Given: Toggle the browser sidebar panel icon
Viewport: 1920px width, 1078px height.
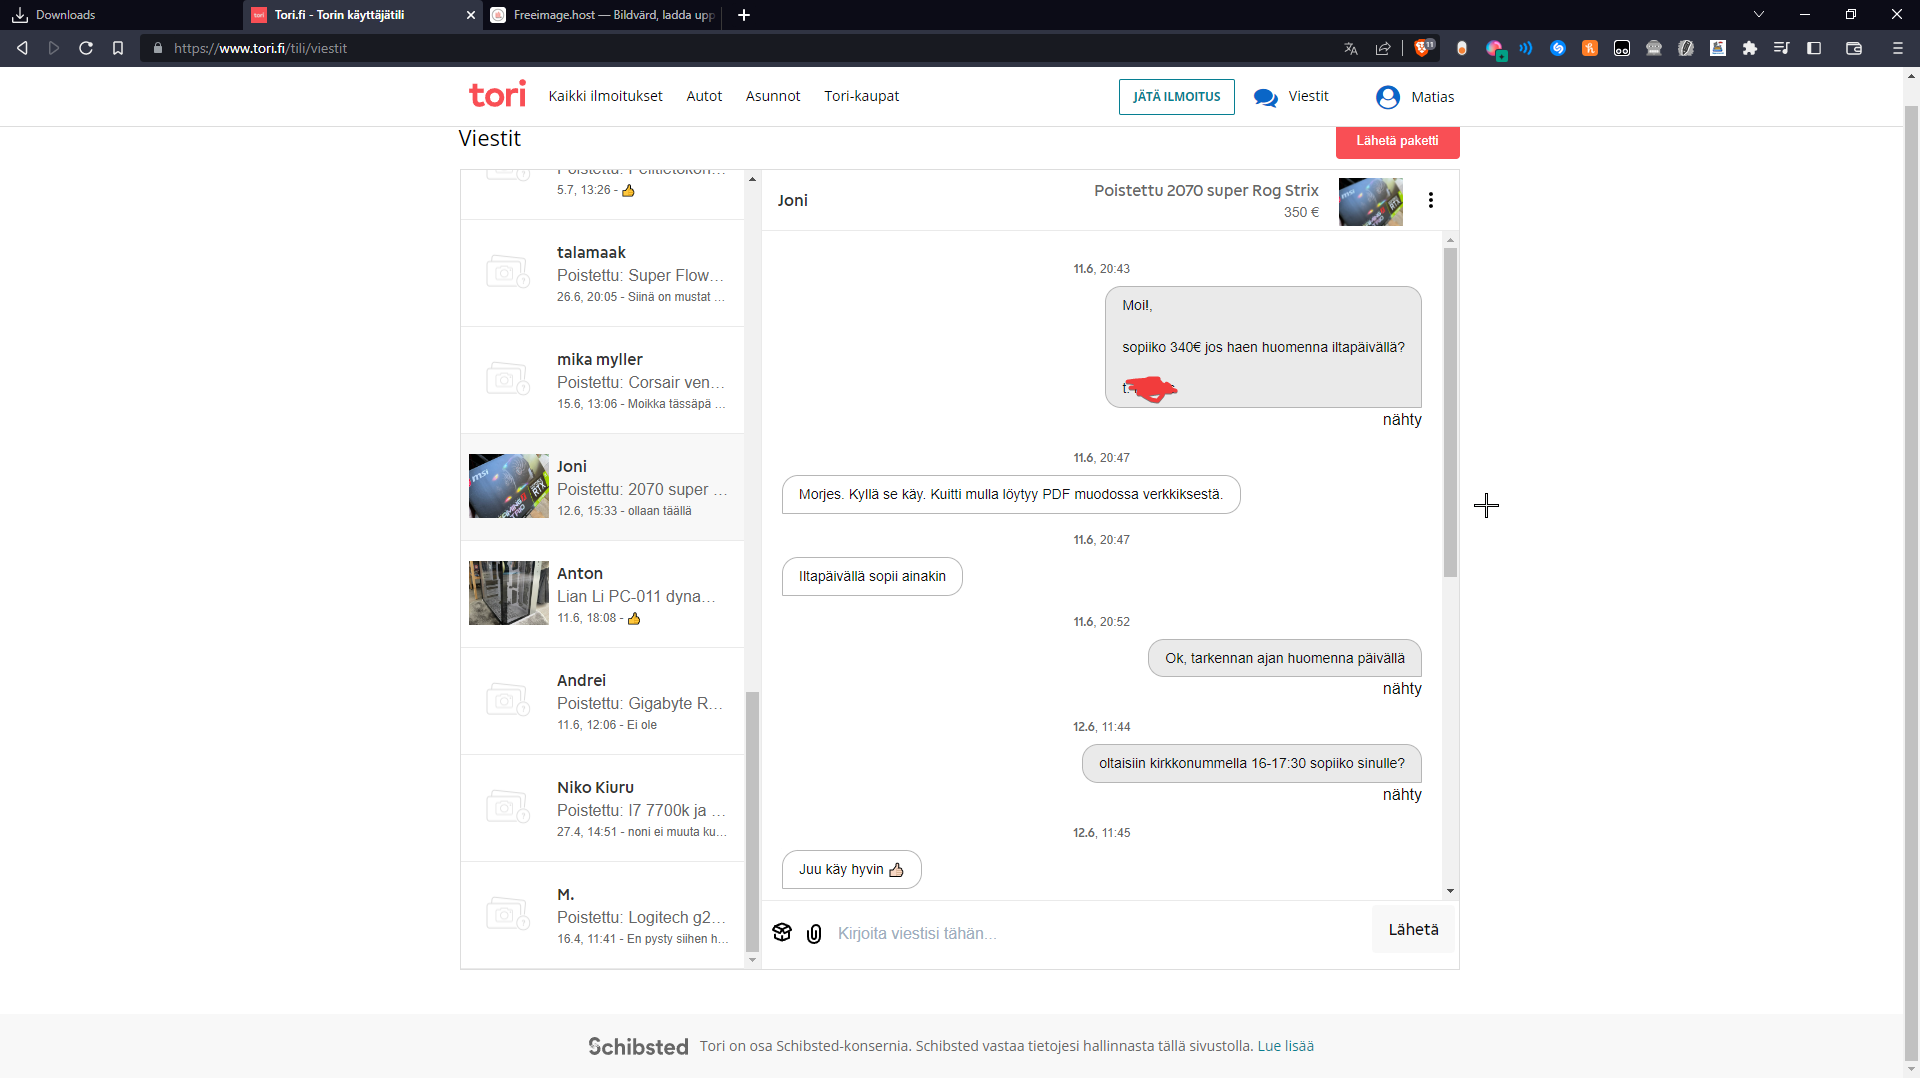Looking at the screenshot, I should point(1814,48).
